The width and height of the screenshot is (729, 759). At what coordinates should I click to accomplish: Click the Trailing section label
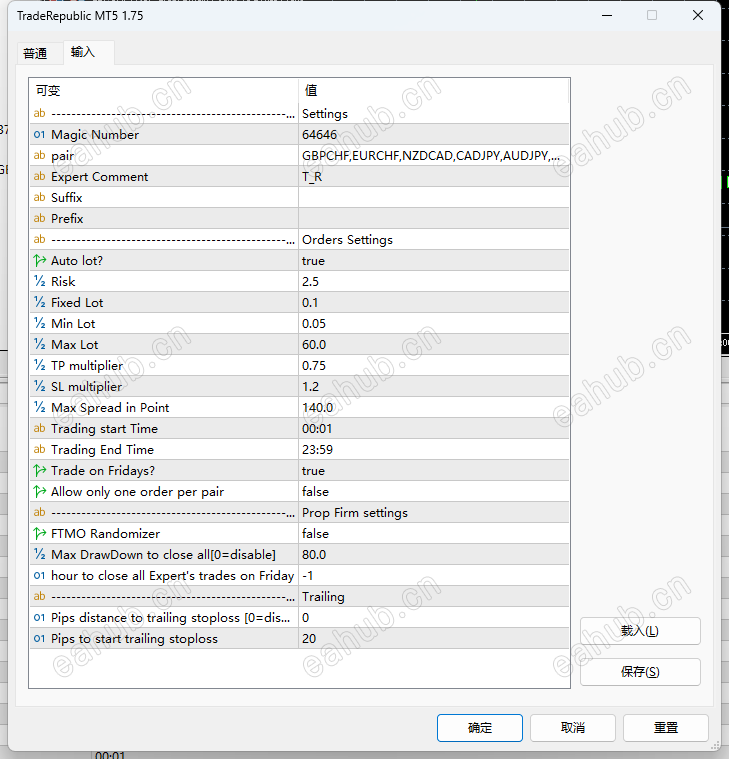(x=323, y=597)
